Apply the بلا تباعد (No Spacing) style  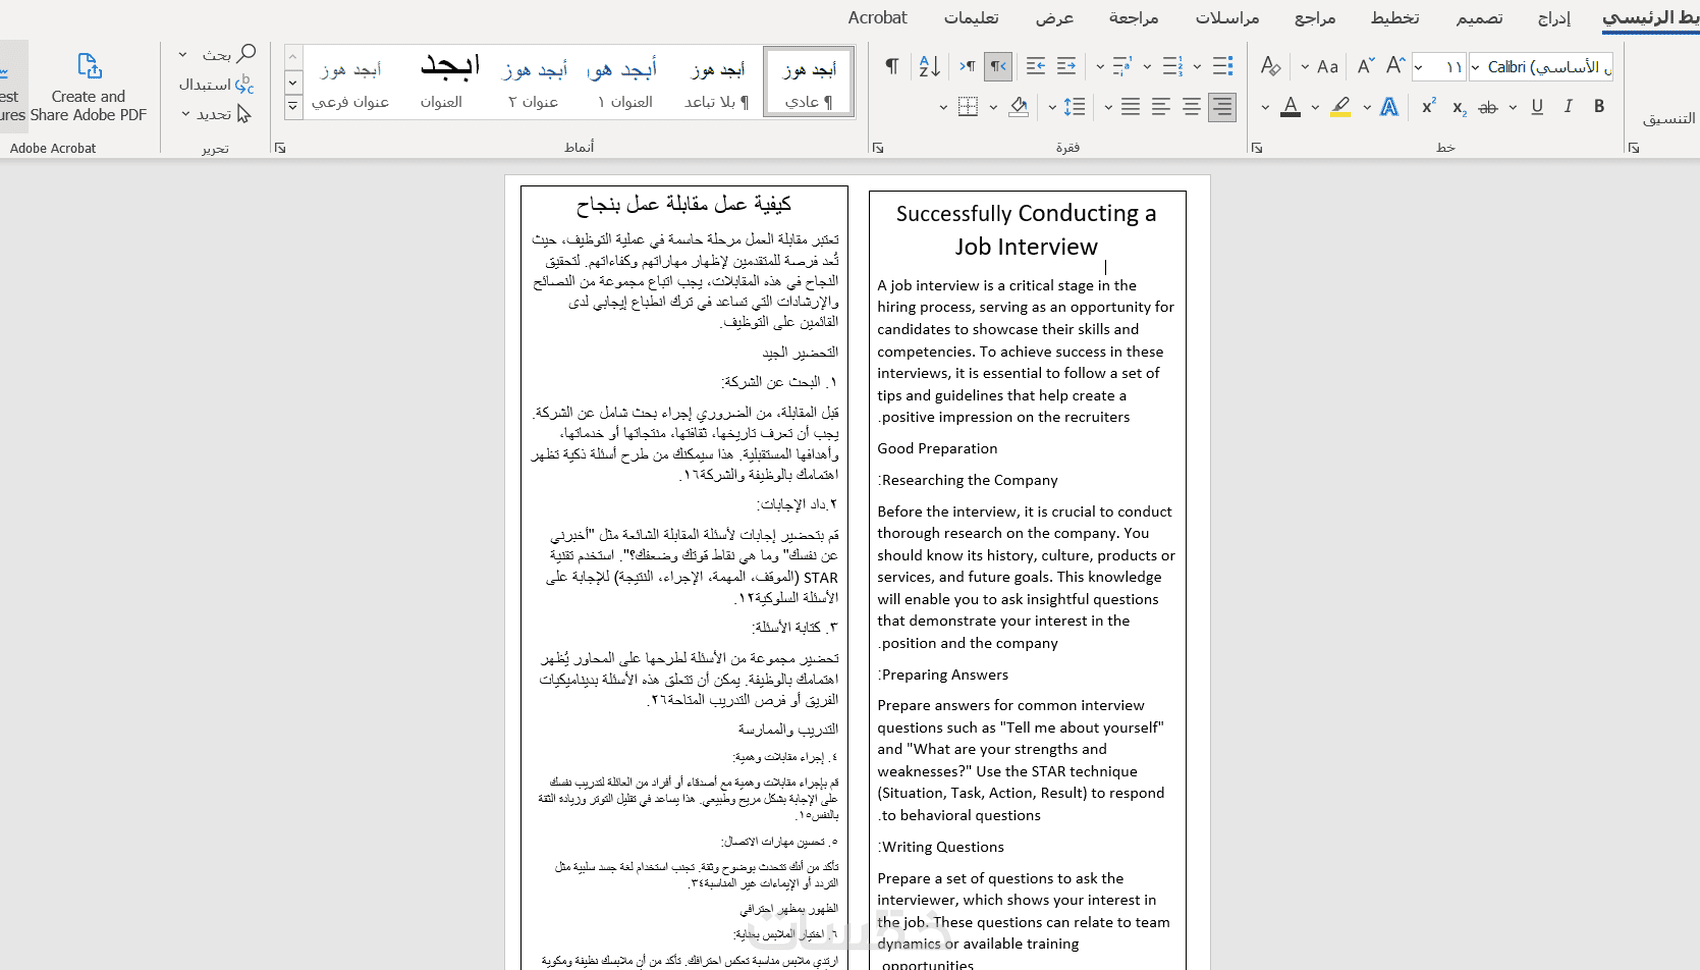coord(717,82)
